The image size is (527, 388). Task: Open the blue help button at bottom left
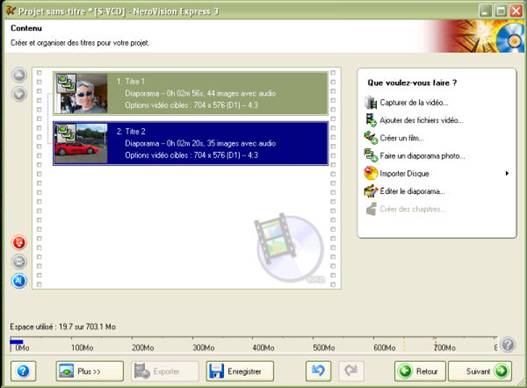pos(23,371)
